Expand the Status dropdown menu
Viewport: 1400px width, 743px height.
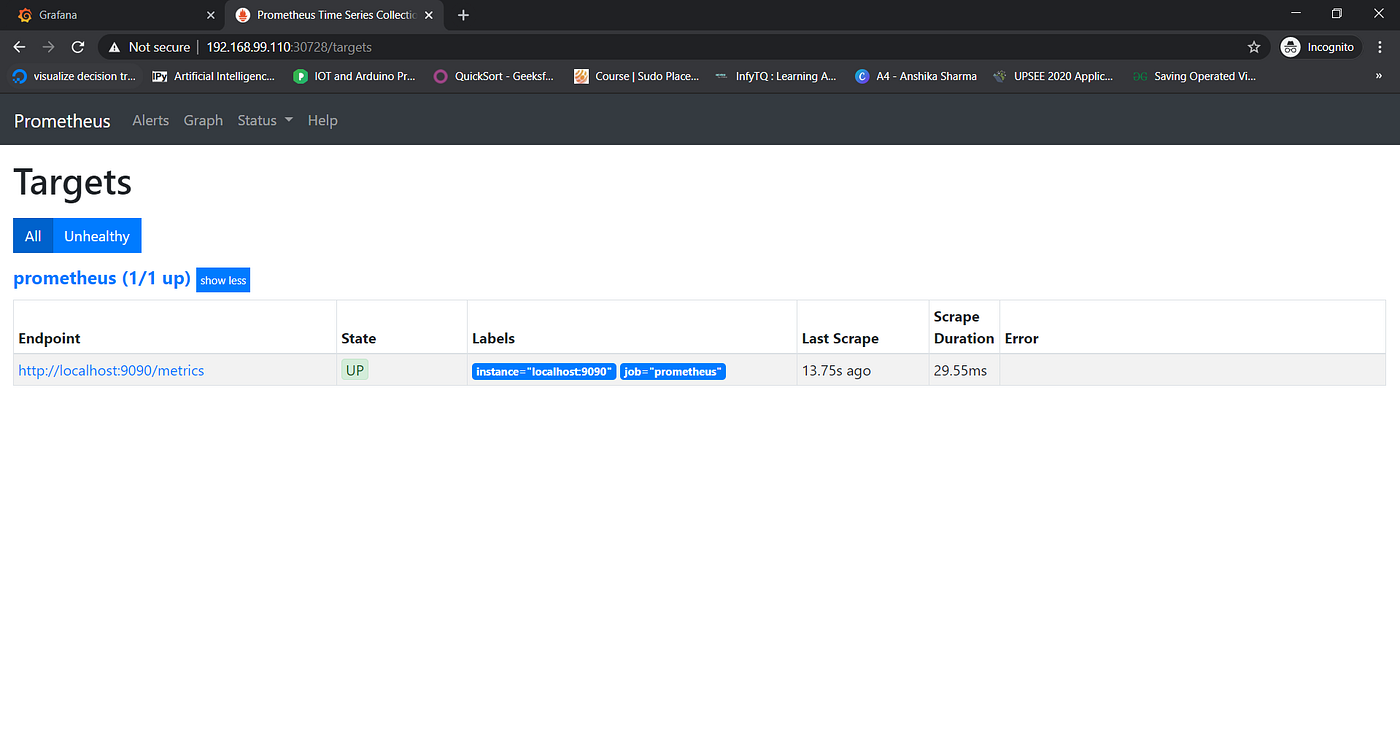265,120
